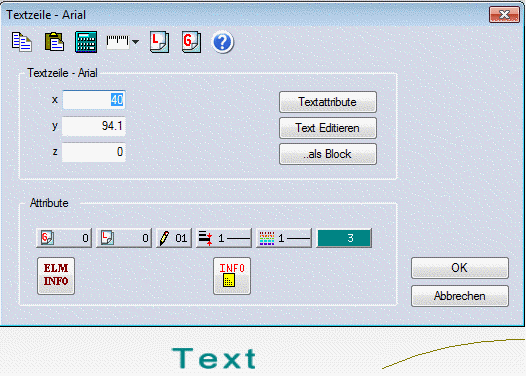
Task: Open the calculator icon in toolbar
Action: click(86, 42)
